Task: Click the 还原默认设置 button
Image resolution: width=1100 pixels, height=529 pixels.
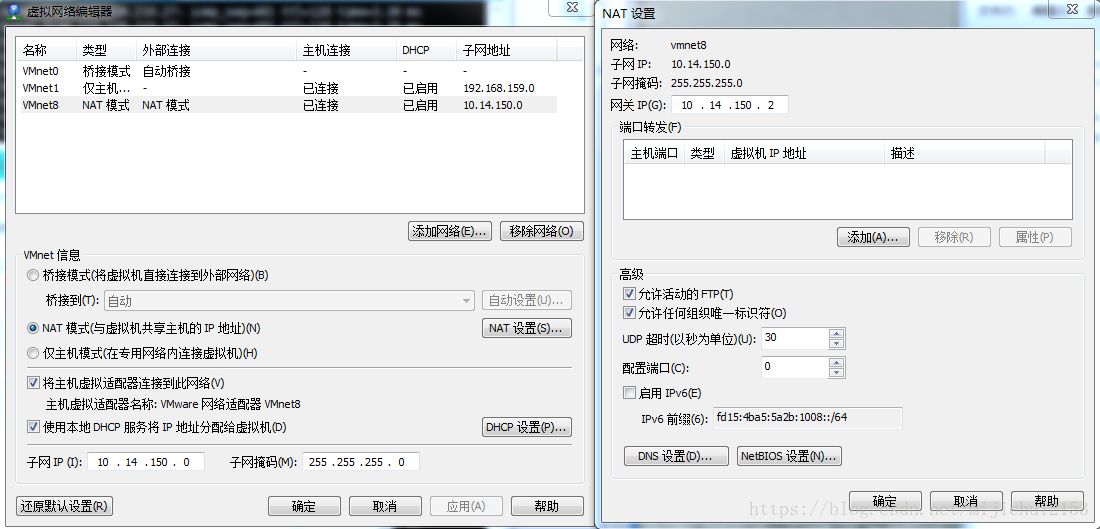Action: (64, 506)
